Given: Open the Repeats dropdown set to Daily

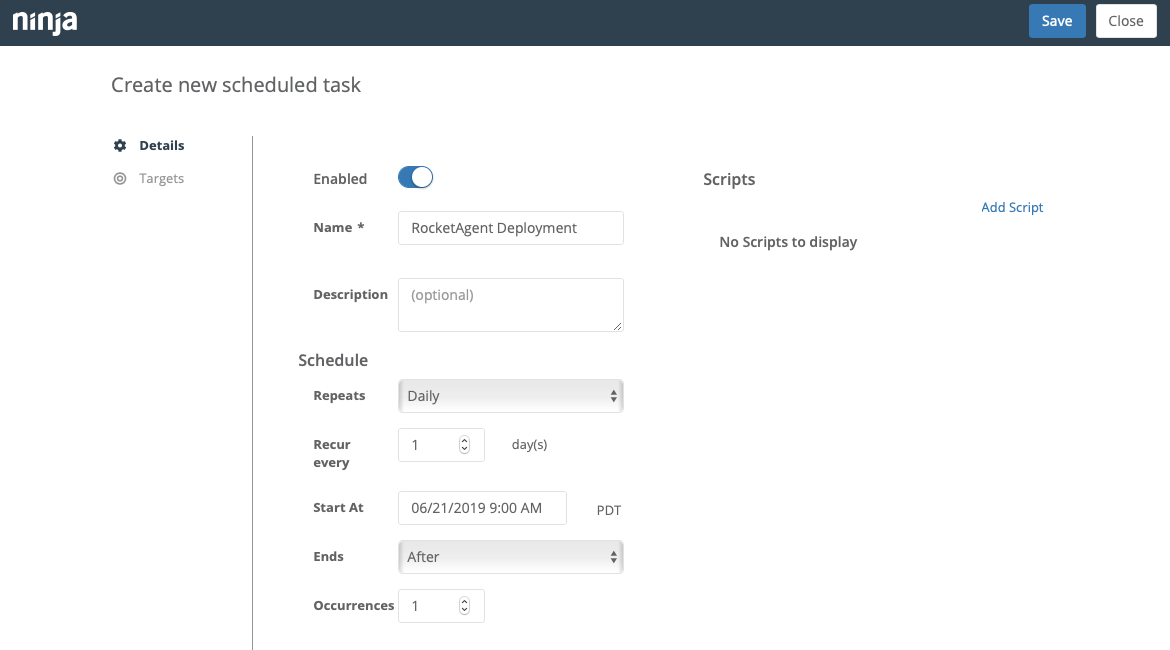Looking at the screenshot, I should (510, 396).
